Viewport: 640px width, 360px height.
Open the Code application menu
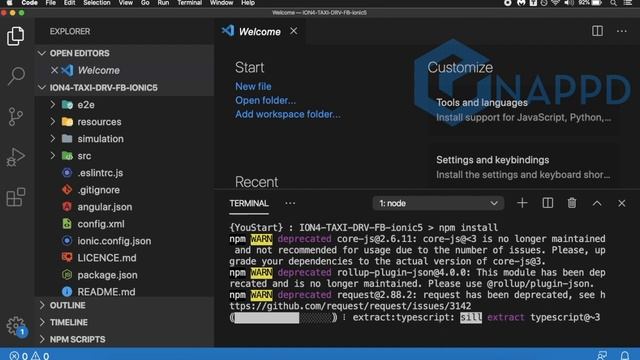29,3
